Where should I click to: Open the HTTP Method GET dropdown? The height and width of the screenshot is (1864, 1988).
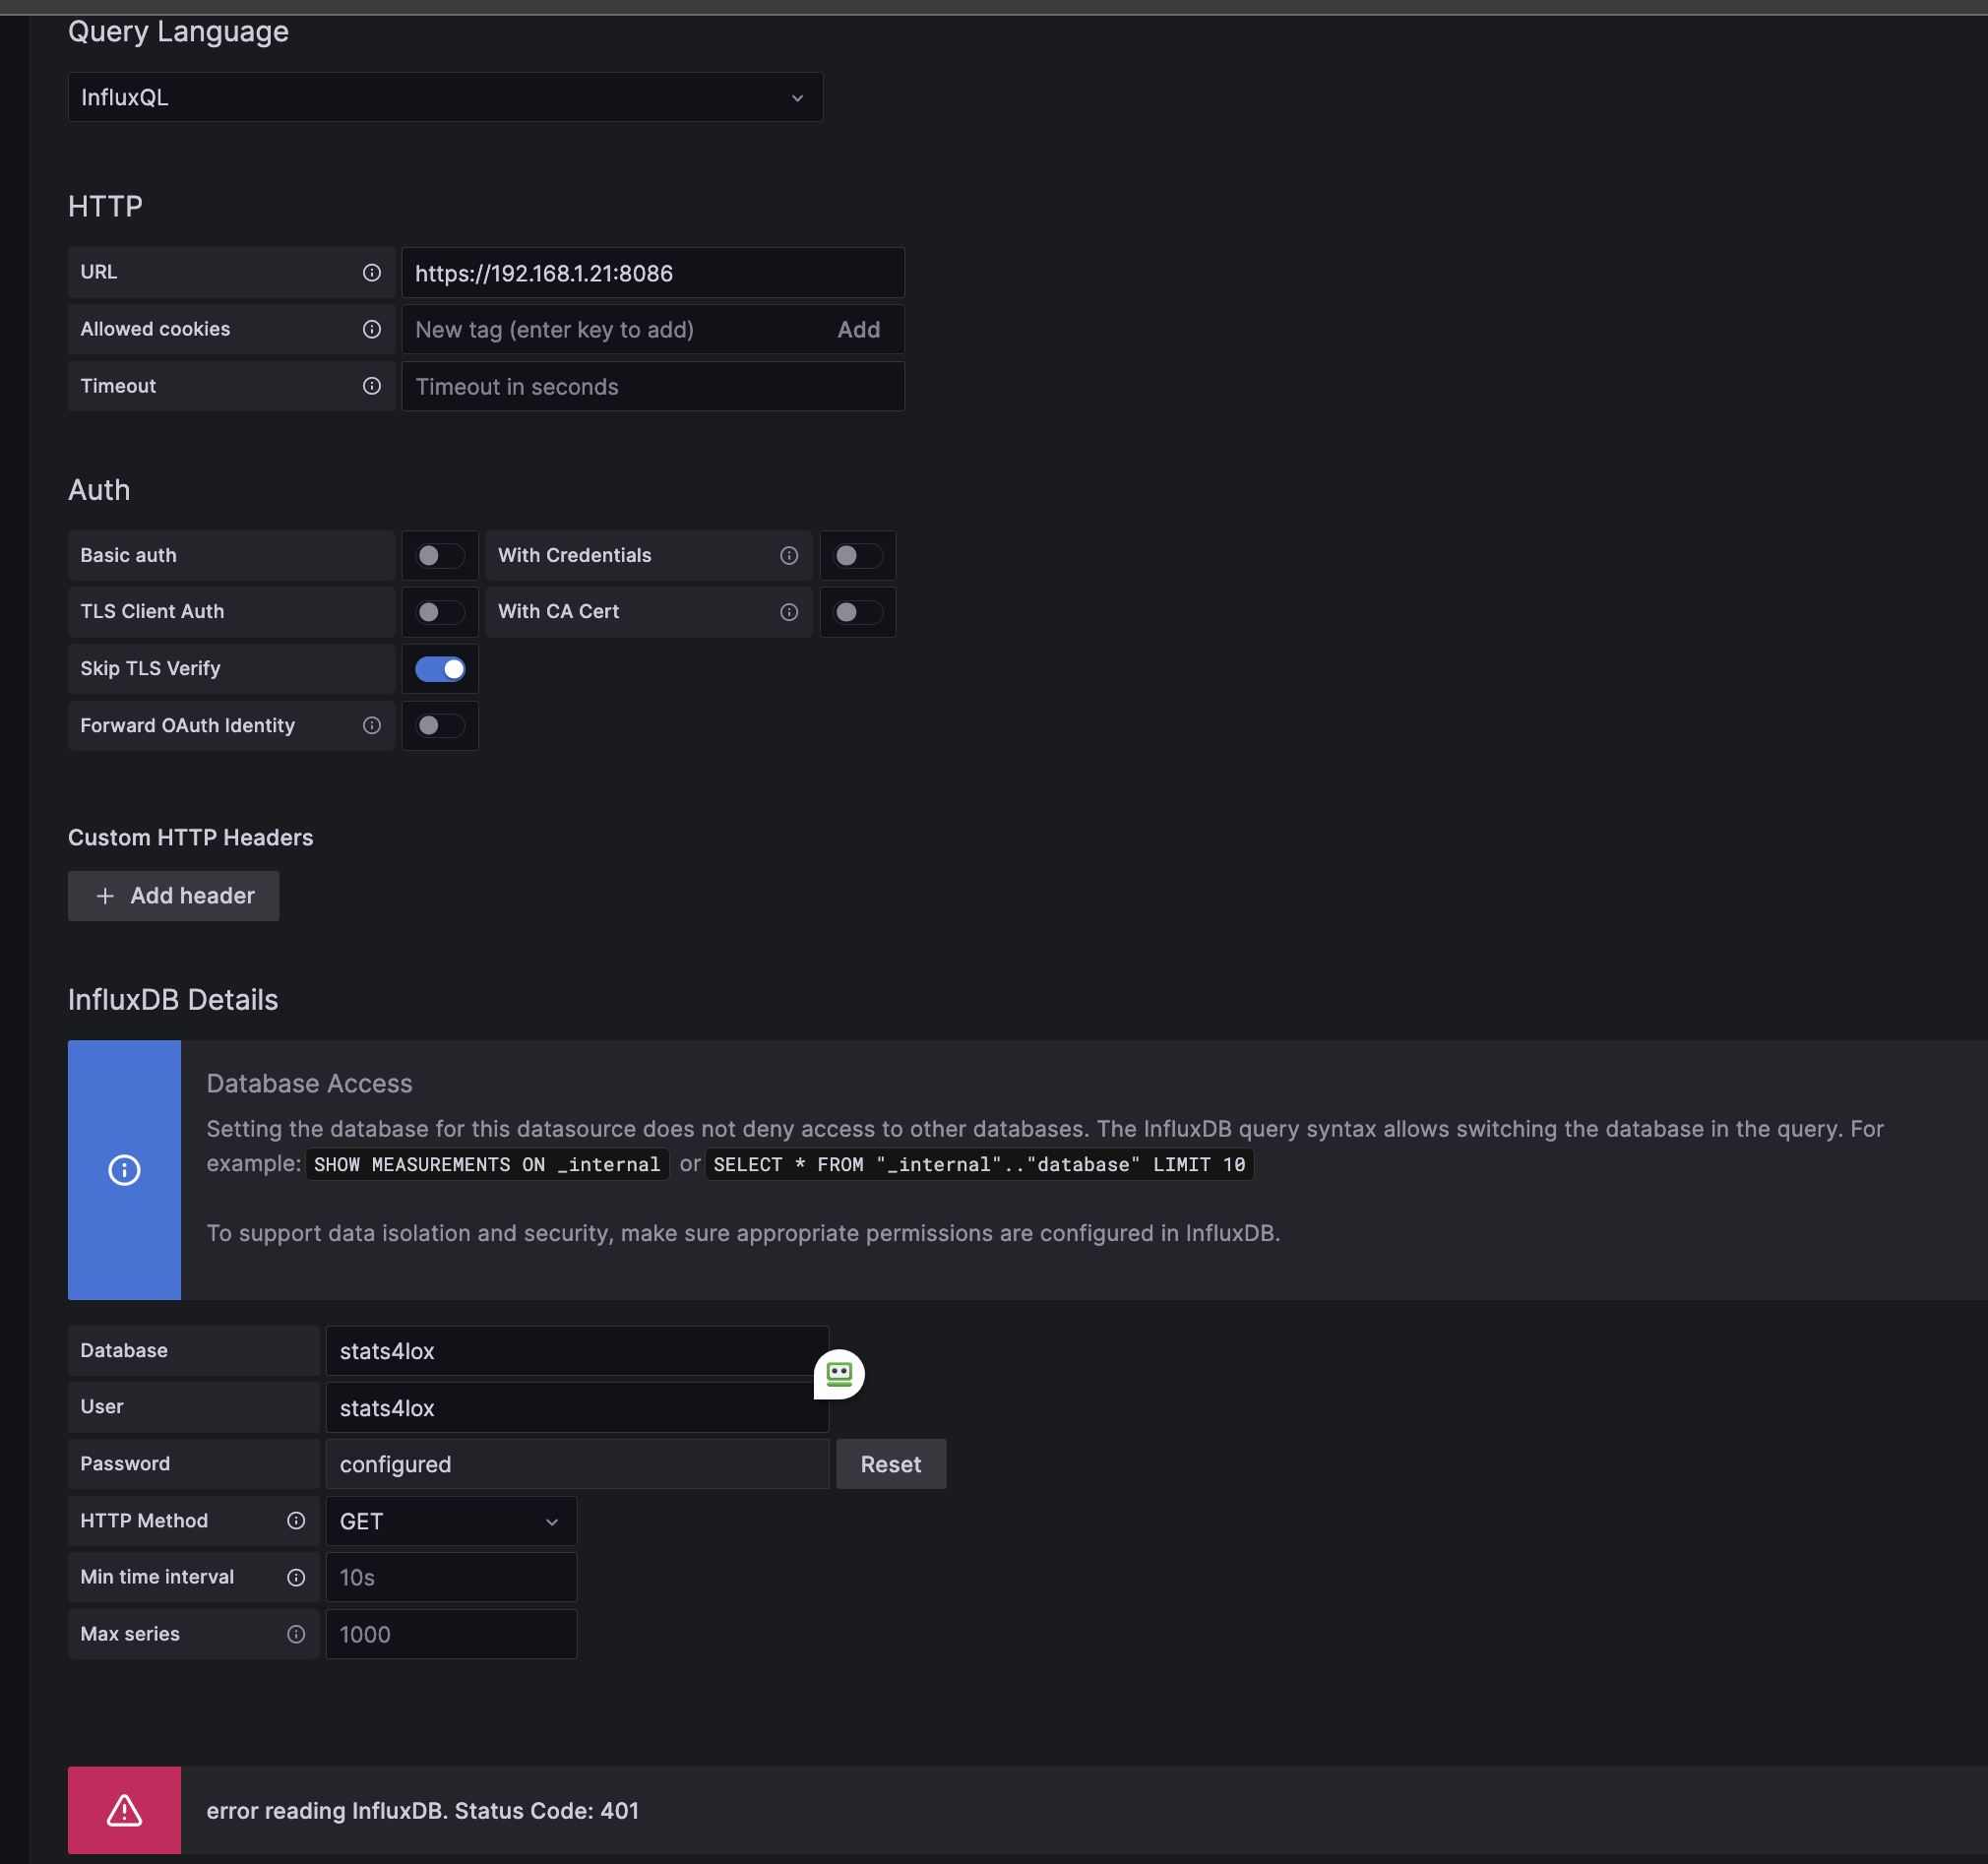click(x=451, y=1521)
